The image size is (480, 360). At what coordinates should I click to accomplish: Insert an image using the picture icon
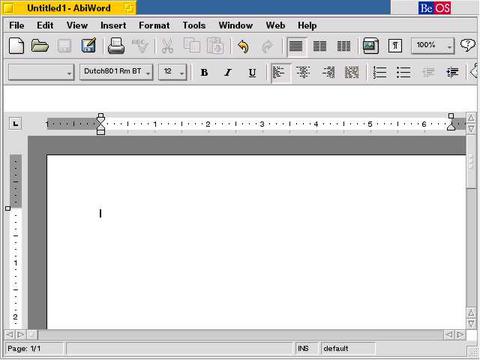[x=371, y=46]
